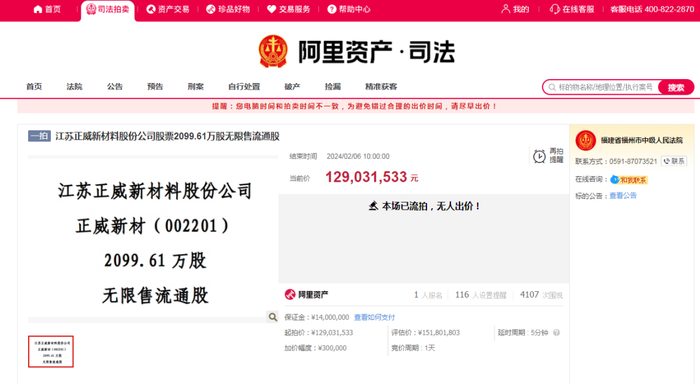The image size is (700, 384).
Task: Select the stock listing thumbnail image
Action: pyautogui.click(x=51, y=351)
